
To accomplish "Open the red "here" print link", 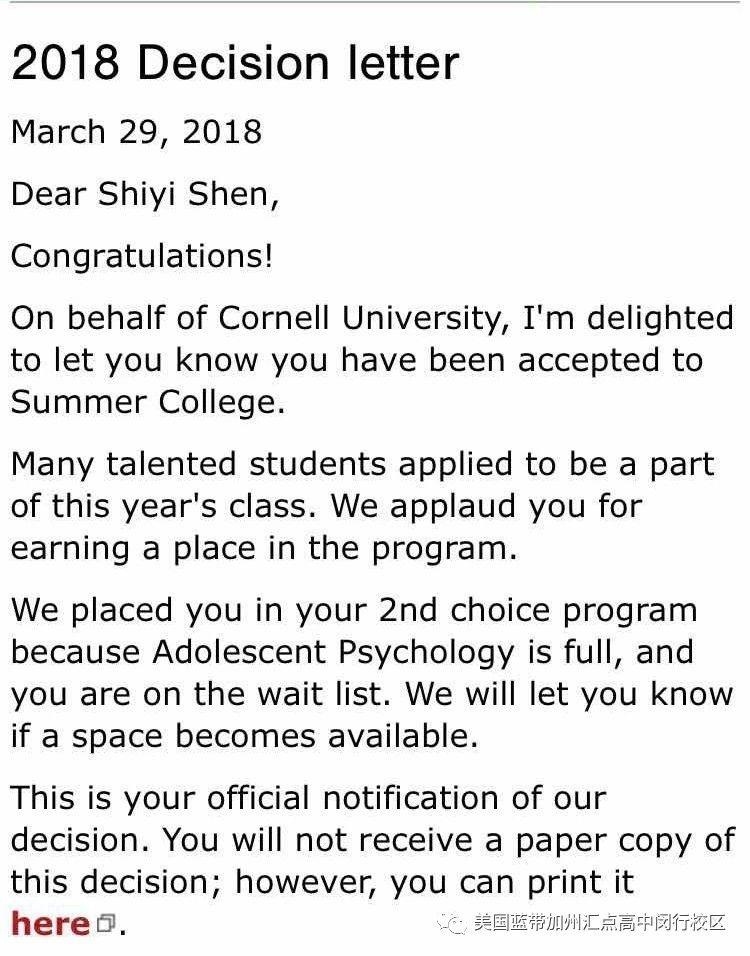I will click(x=51, y=923).
